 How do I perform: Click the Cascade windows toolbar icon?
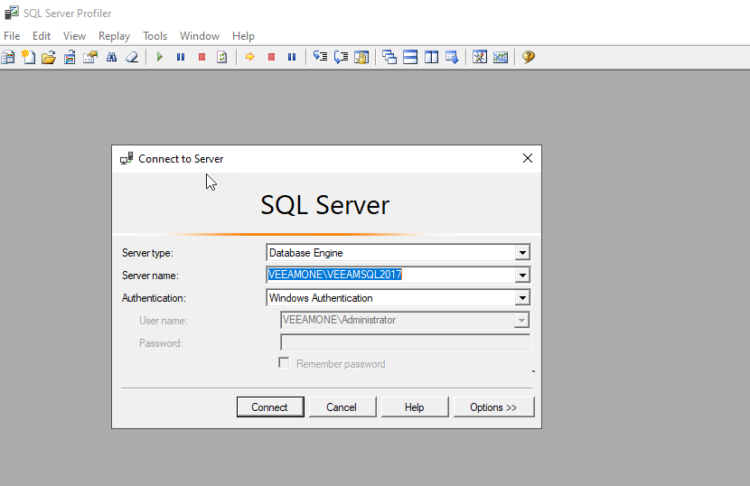click(x=389, y=57)
